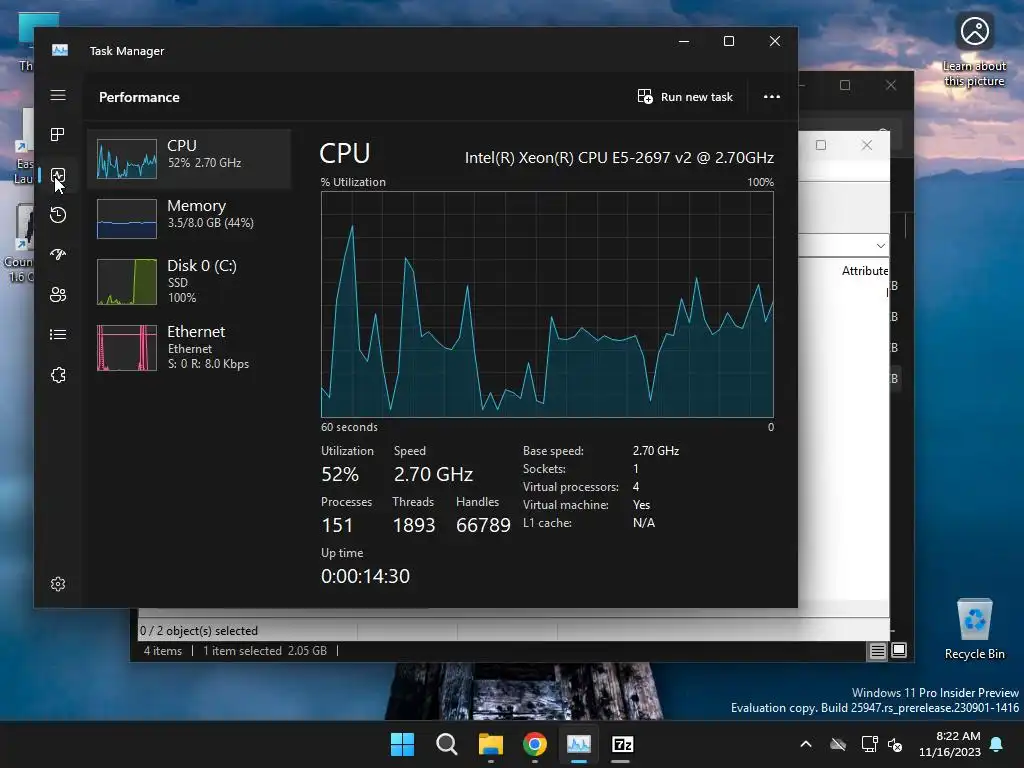The image size is (1024, 768).
Task: Select the Performance page icon in sidebar
Action: (x=58, y=175)
